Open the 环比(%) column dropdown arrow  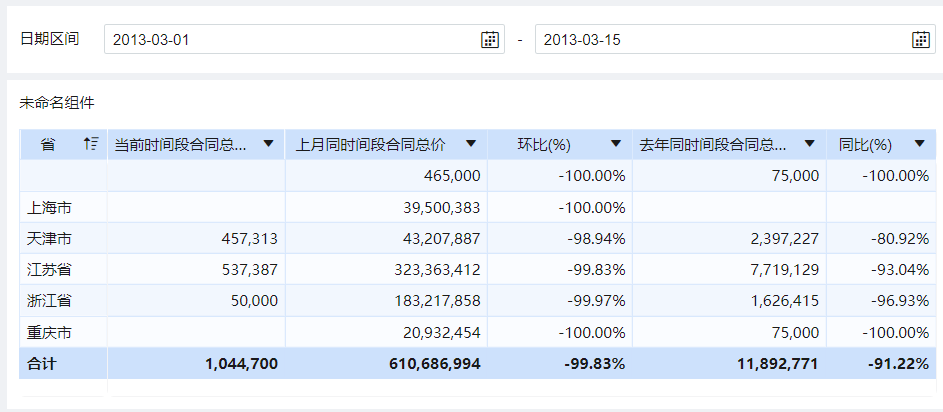pos(615,144)
